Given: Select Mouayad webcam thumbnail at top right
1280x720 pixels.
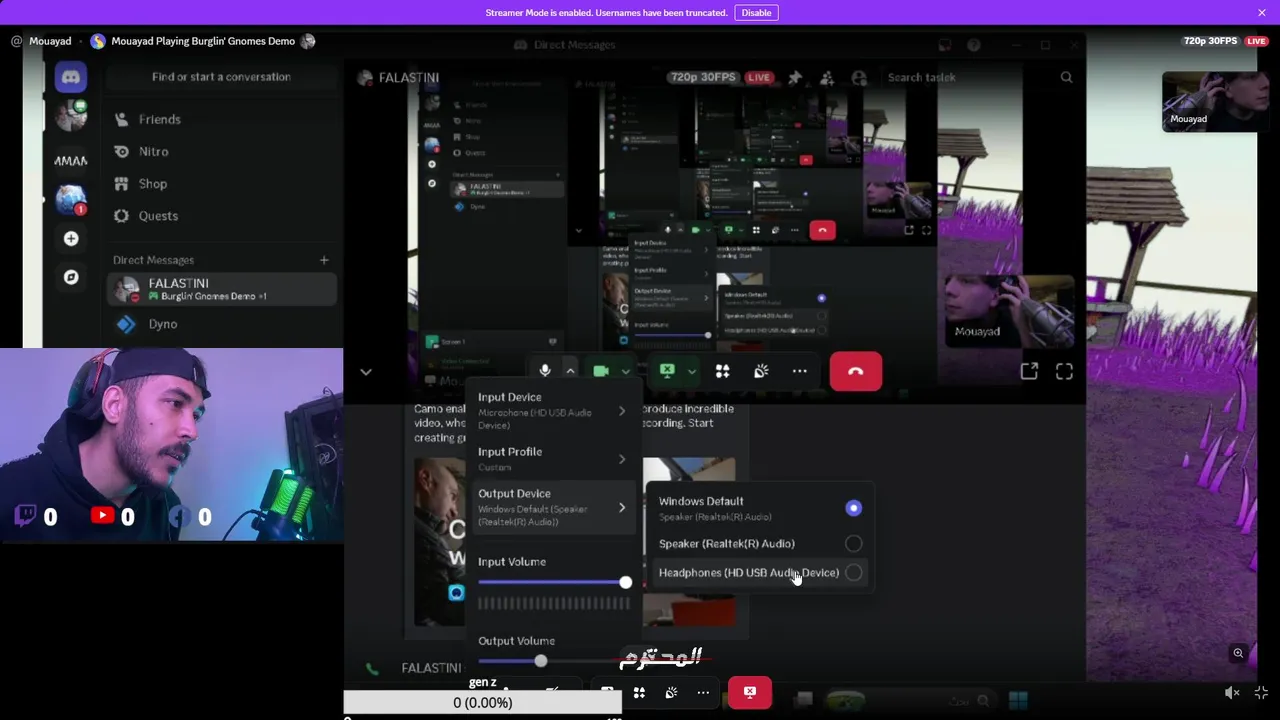Looking at the screenshot, I should [x=1213, y=101].
